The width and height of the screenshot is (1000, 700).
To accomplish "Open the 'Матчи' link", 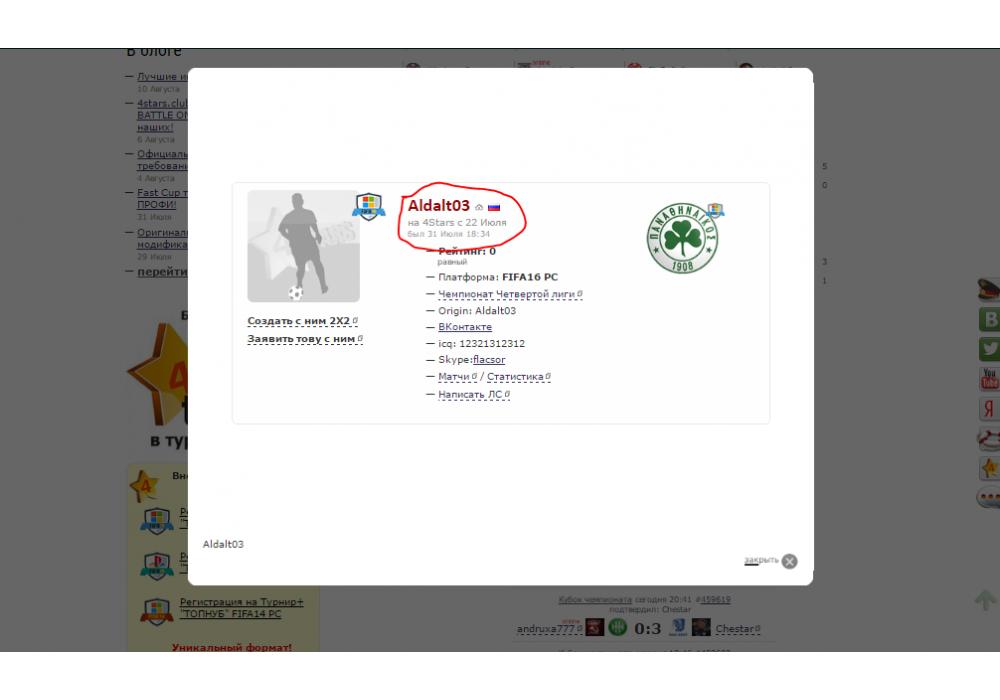I will pyautogui.click(x=454, y=377).
